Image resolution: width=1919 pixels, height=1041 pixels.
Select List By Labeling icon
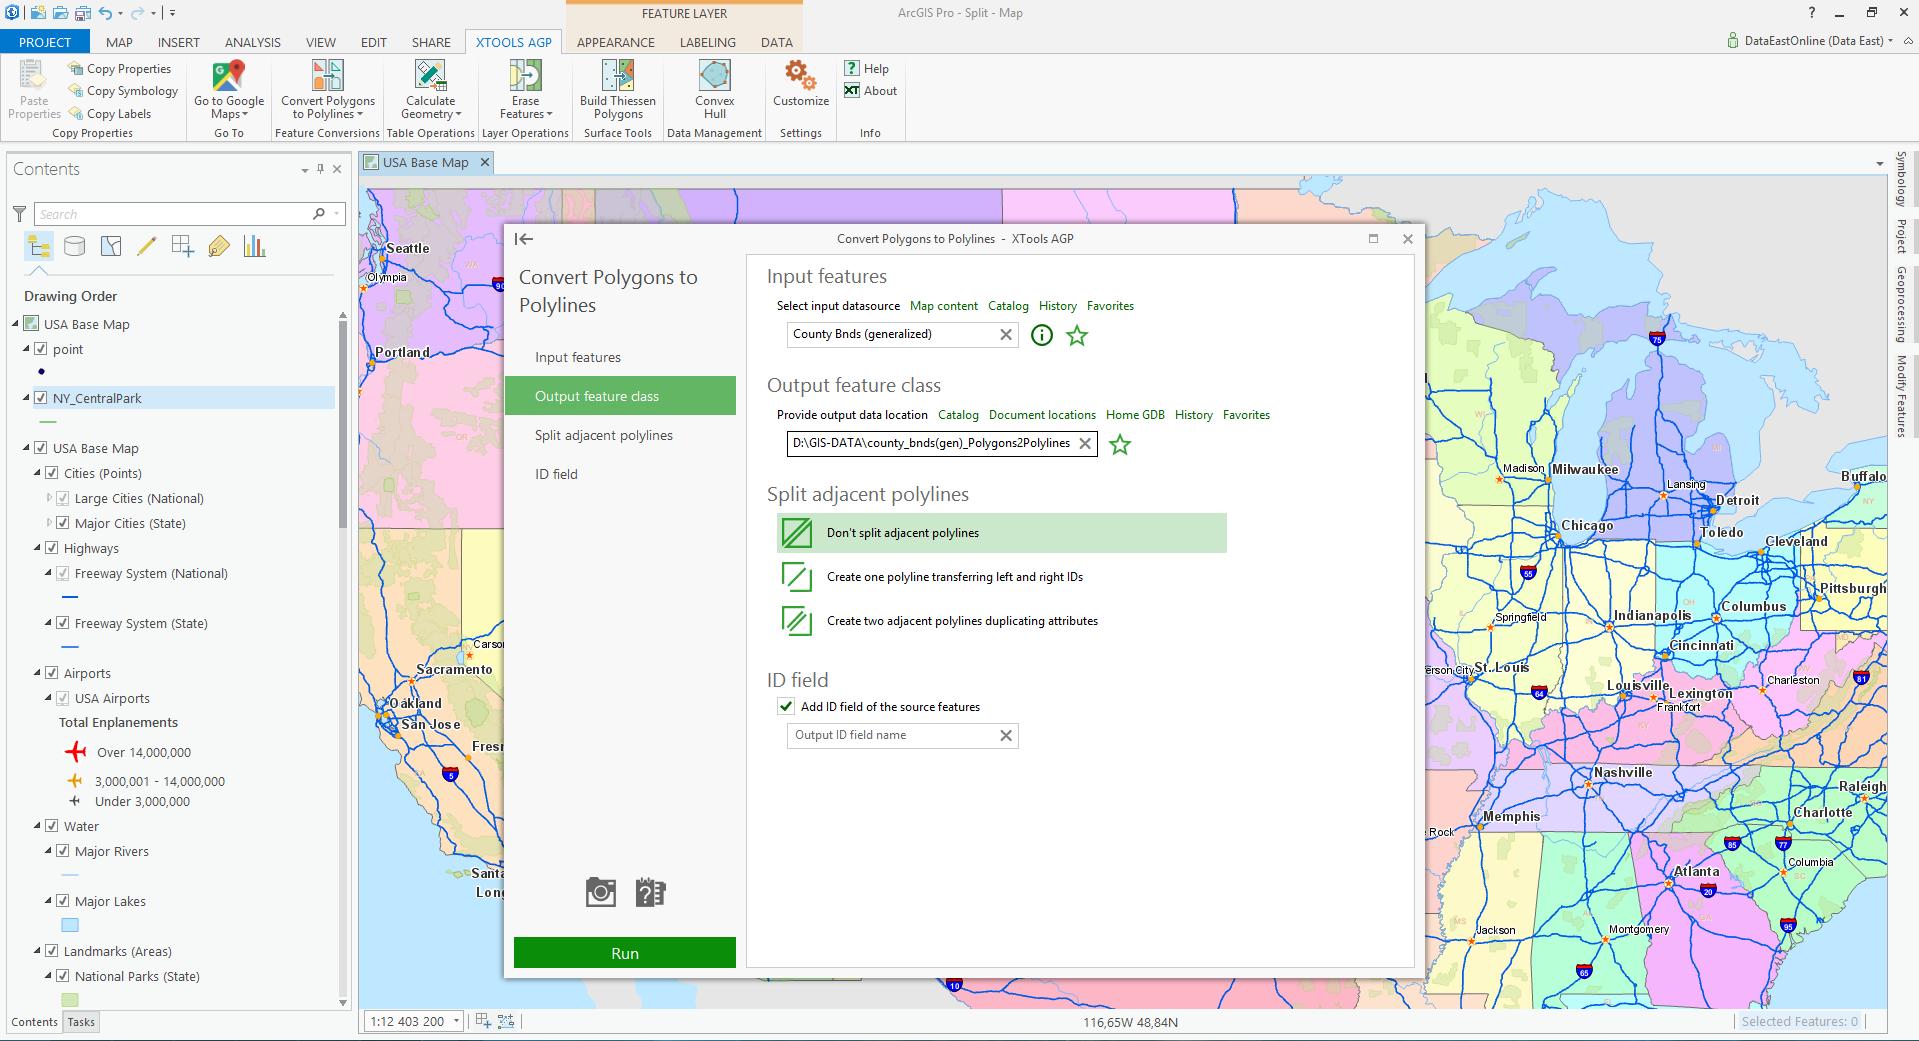(x=219, y=246)
